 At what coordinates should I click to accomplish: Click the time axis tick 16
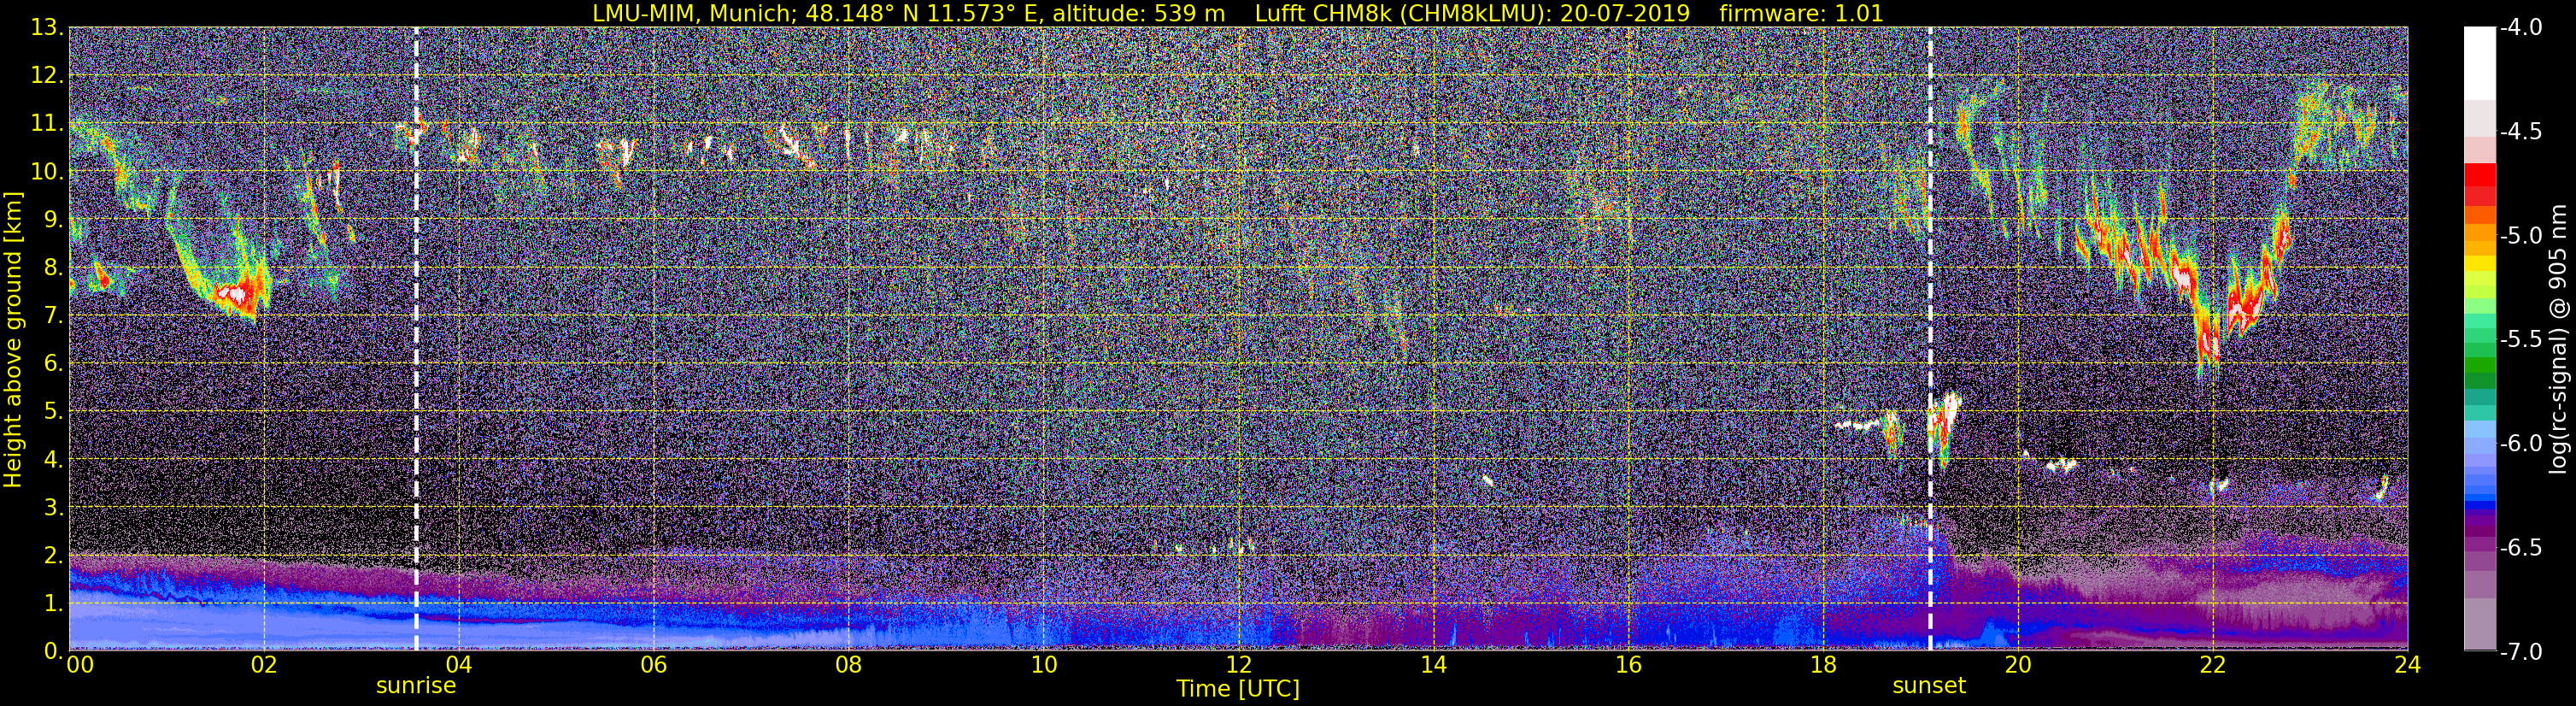(x=1628, y=665)
